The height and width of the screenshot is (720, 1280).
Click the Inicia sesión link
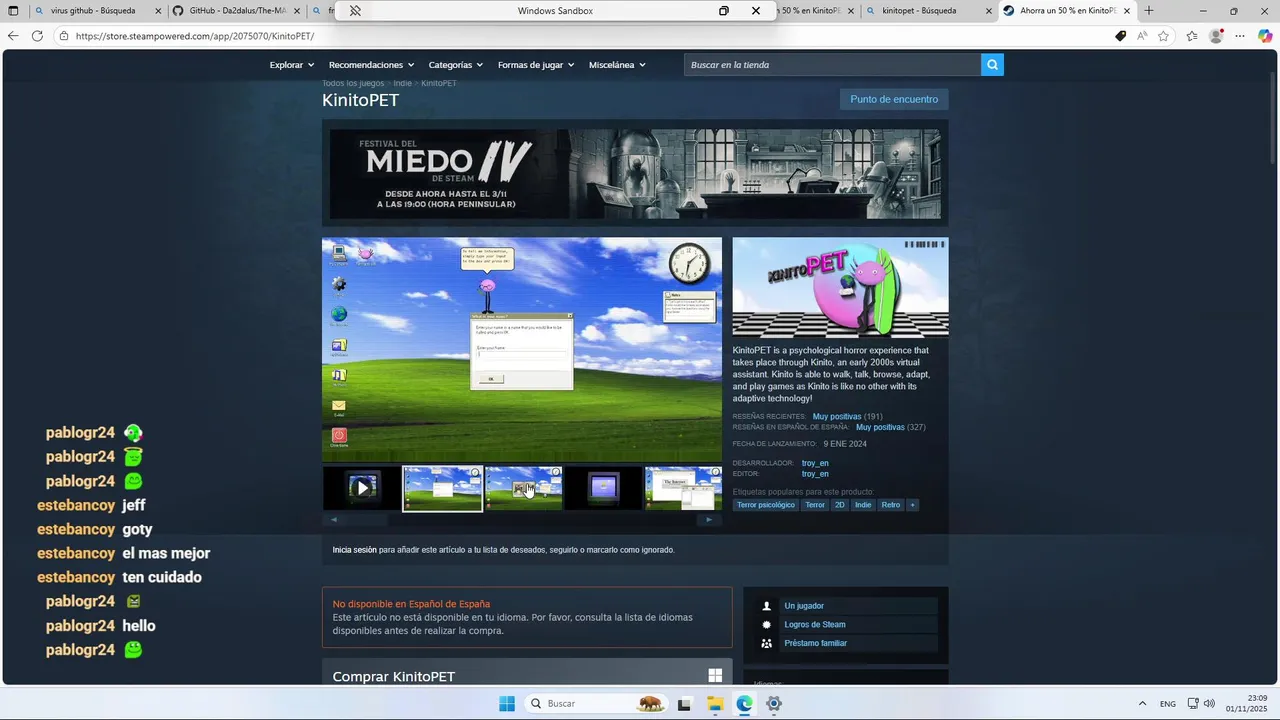tap(355, 550)
